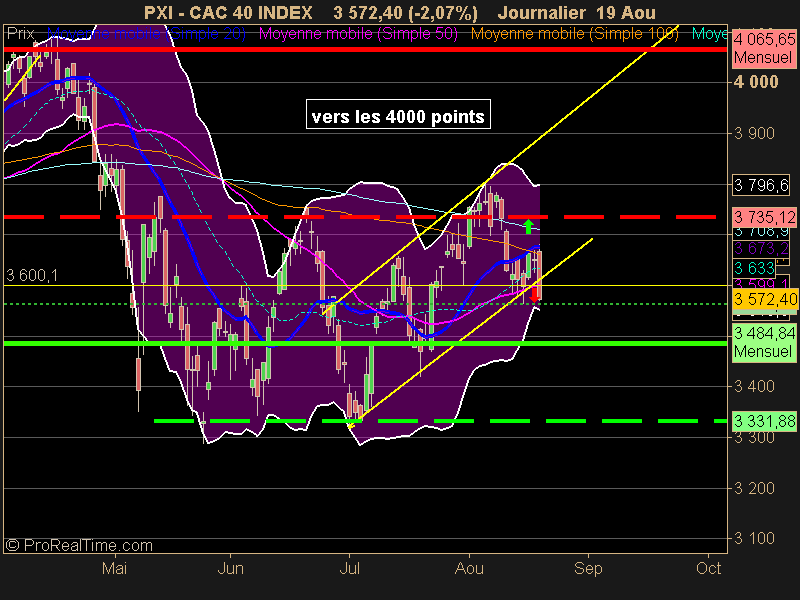This screenshot has width=800, height=600.
Task: Click the red down arrow marker on chart
Action: [534, 295]
